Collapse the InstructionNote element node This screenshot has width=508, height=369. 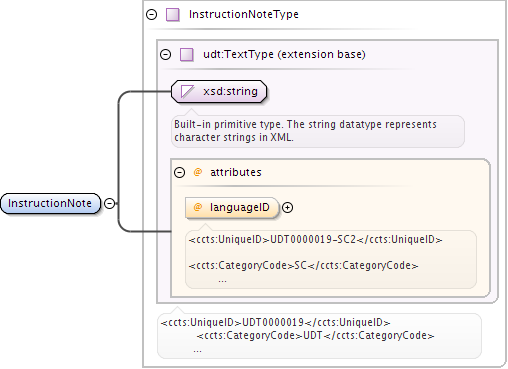click(x=109, y=203)
